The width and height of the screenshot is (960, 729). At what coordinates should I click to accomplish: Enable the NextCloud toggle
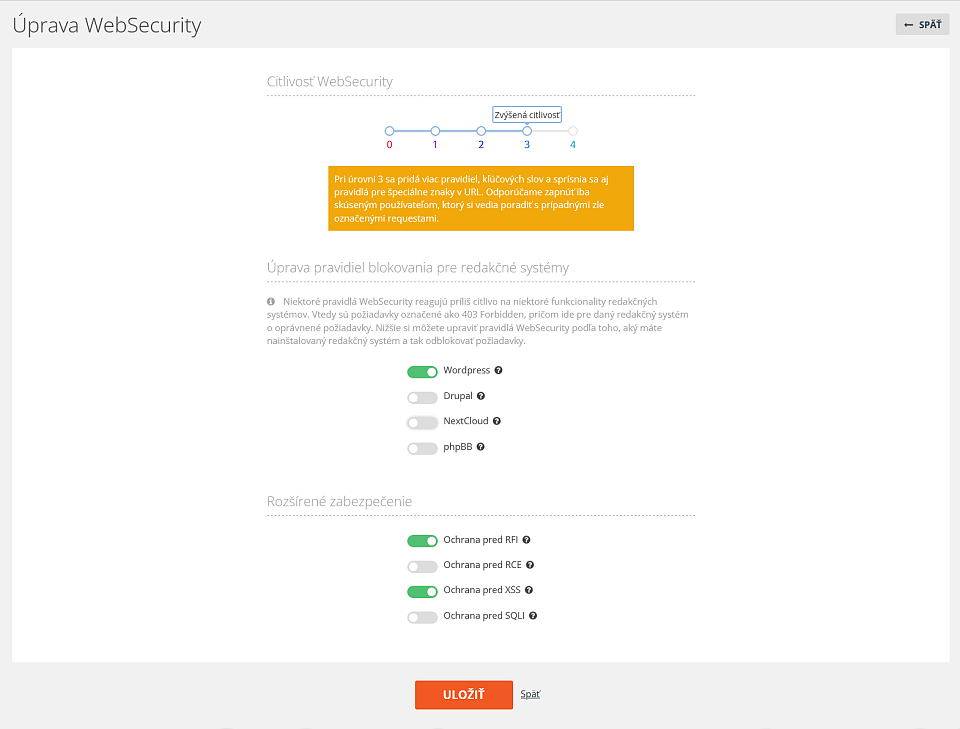[x=422, y=422]
